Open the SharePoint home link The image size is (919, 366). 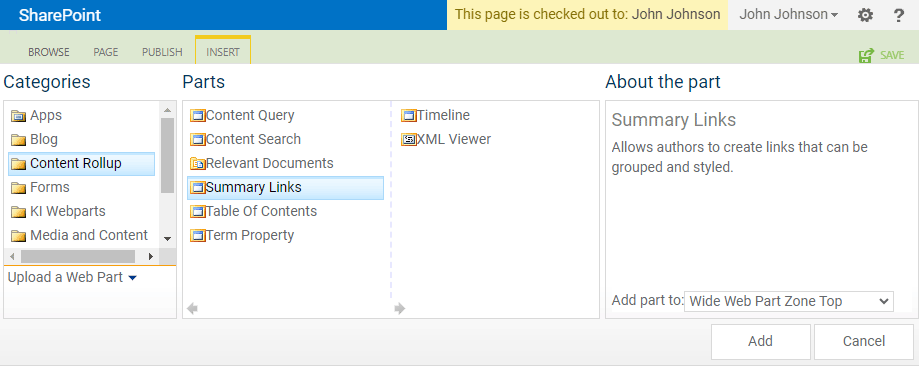click(x=60, y=15)
